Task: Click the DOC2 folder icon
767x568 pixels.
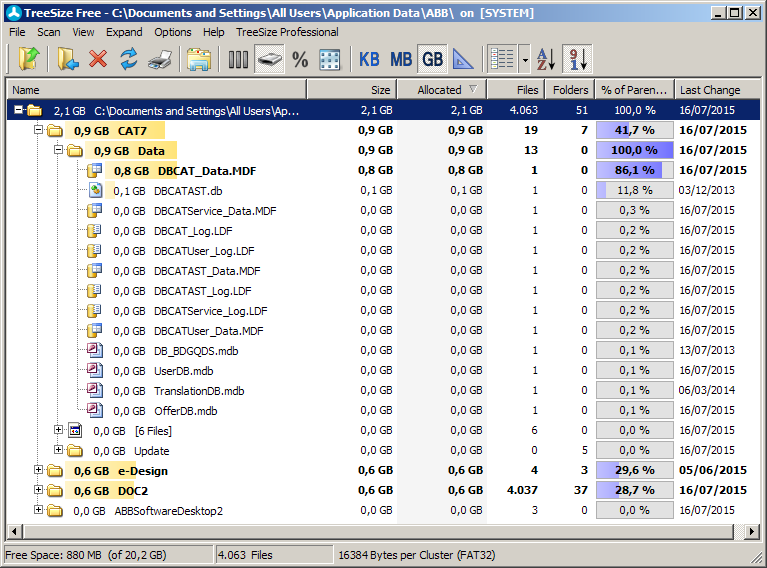Action: pos(55,491)
